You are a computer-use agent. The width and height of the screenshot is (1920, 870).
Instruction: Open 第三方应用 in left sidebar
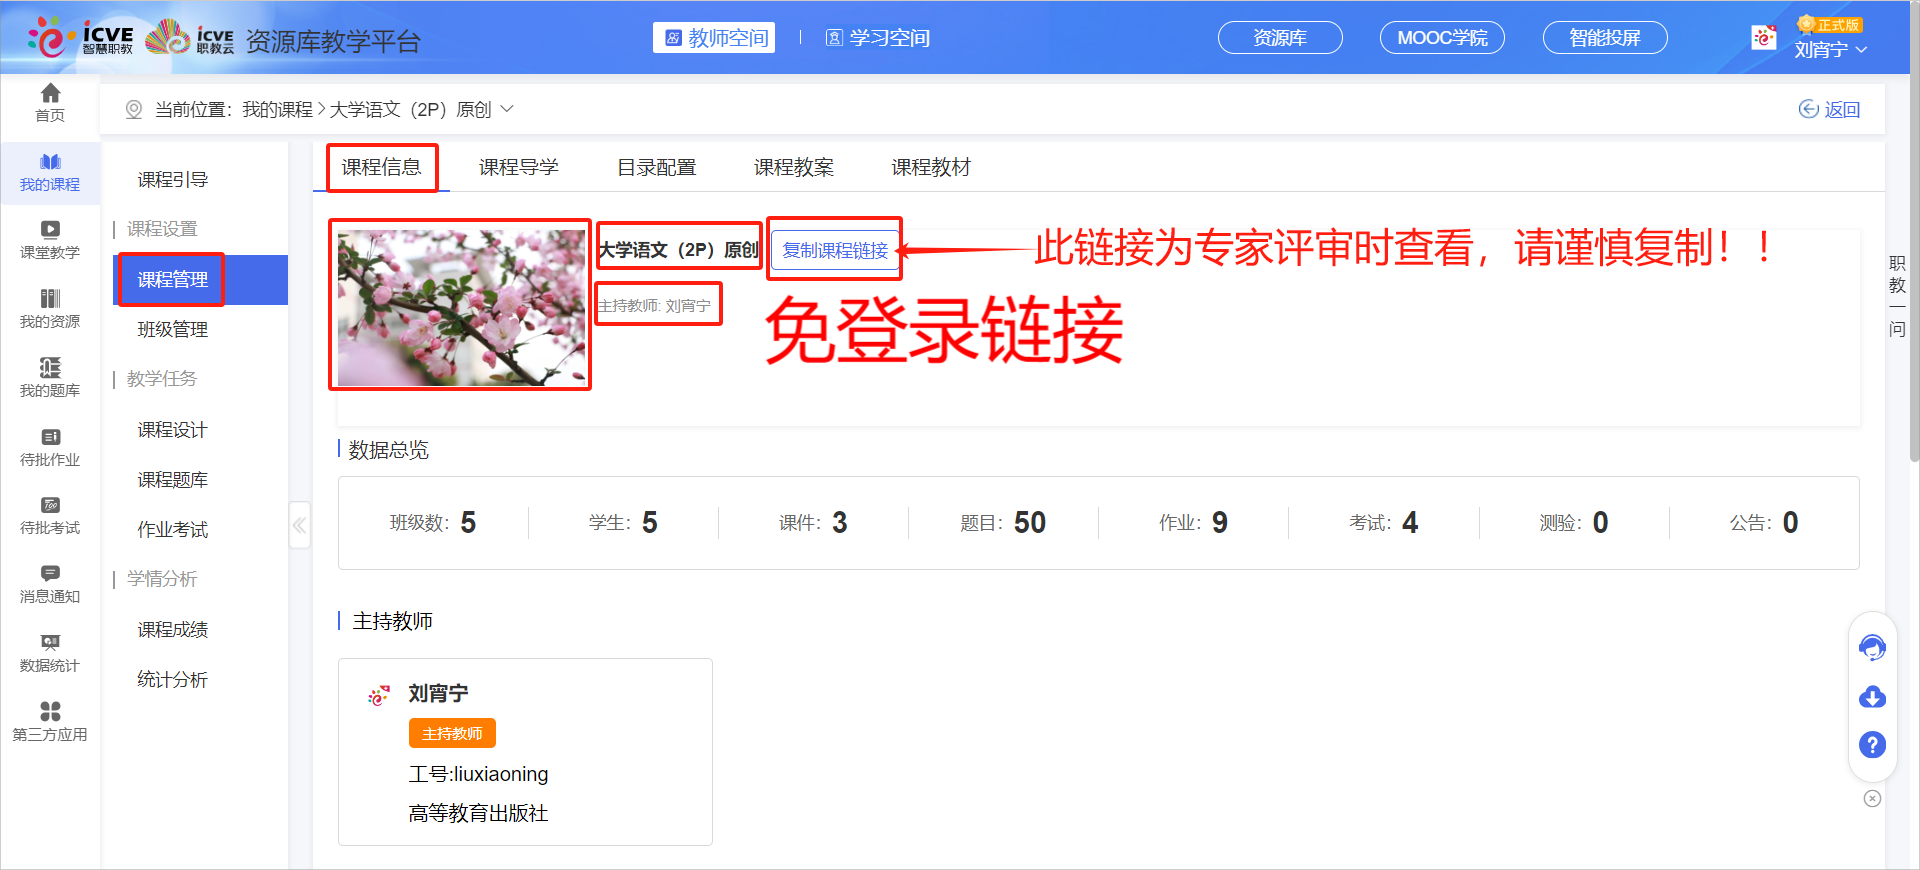pyautogui.click(x=50, y=722)
